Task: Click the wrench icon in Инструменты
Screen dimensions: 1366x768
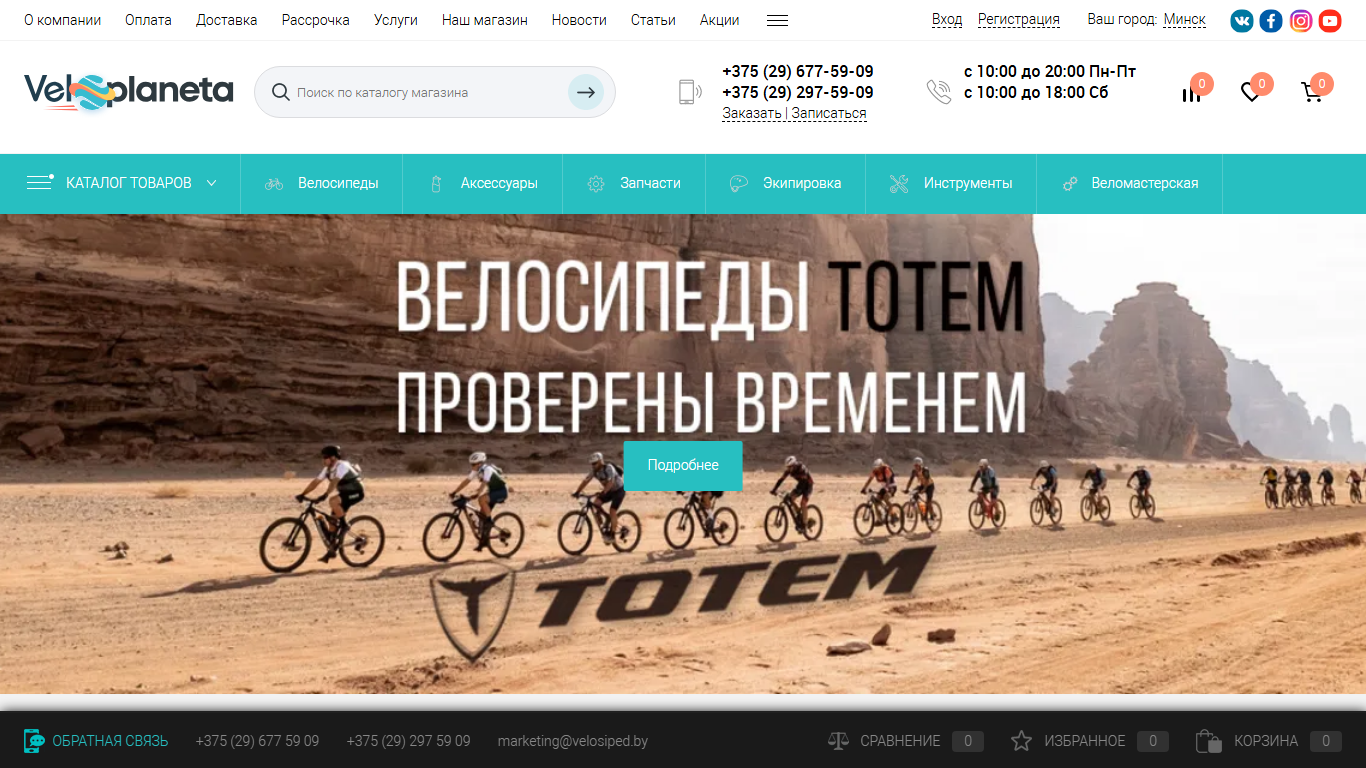Action: [899, 184]
